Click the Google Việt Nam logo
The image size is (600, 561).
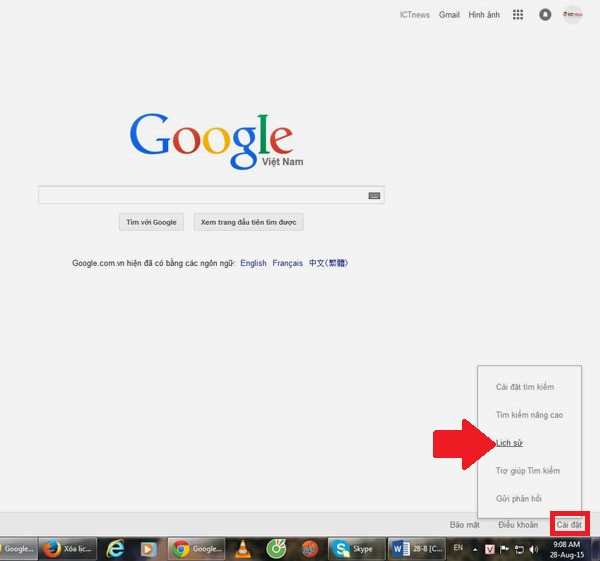pyautogui.click(x=217, y=141)
